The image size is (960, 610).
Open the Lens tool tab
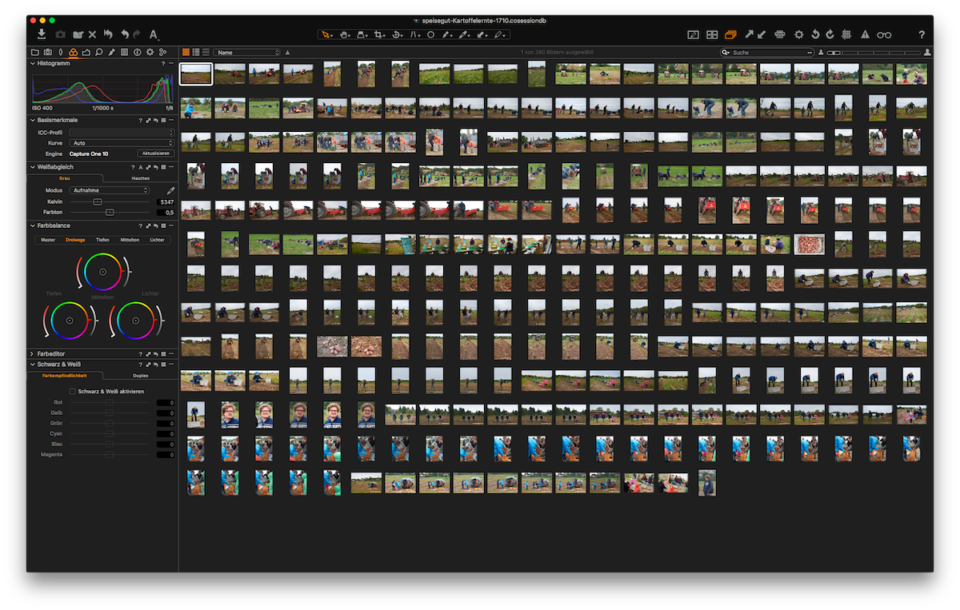click(61, 53)
